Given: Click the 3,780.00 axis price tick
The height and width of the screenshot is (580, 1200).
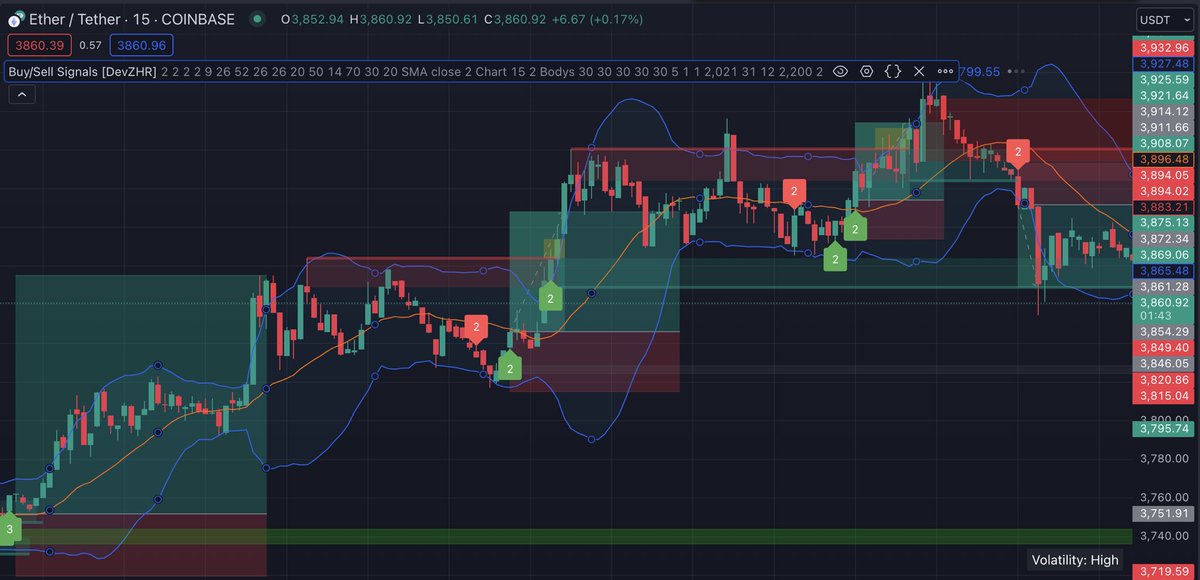Looking at the screenshot, I should pos(1162,458).
